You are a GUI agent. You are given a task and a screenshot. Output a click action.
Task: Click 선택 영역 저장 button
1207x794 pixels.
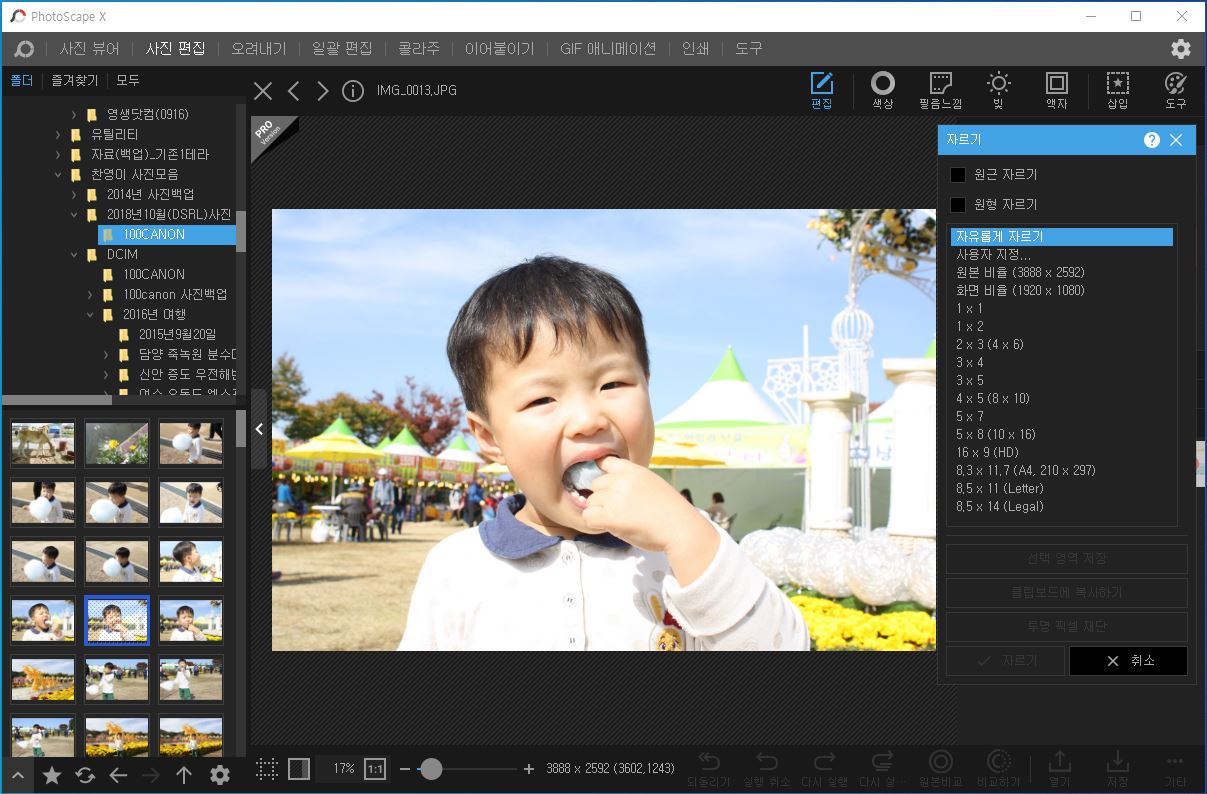click(1067, 558)
